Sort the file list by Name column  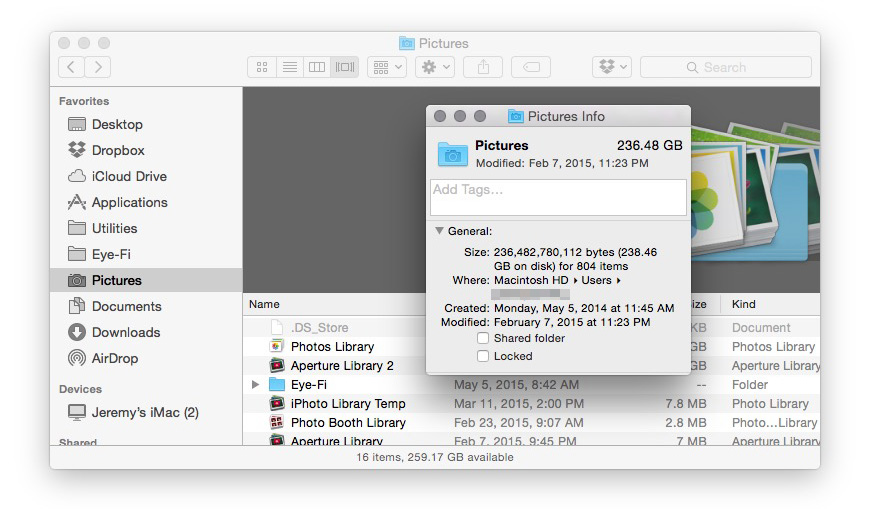[264, 304]
